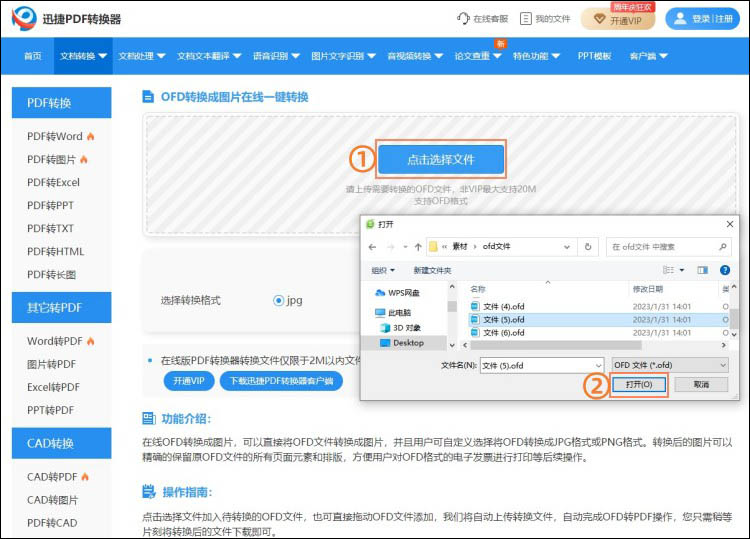Click the 登录|注册 user button

[702, 19]
